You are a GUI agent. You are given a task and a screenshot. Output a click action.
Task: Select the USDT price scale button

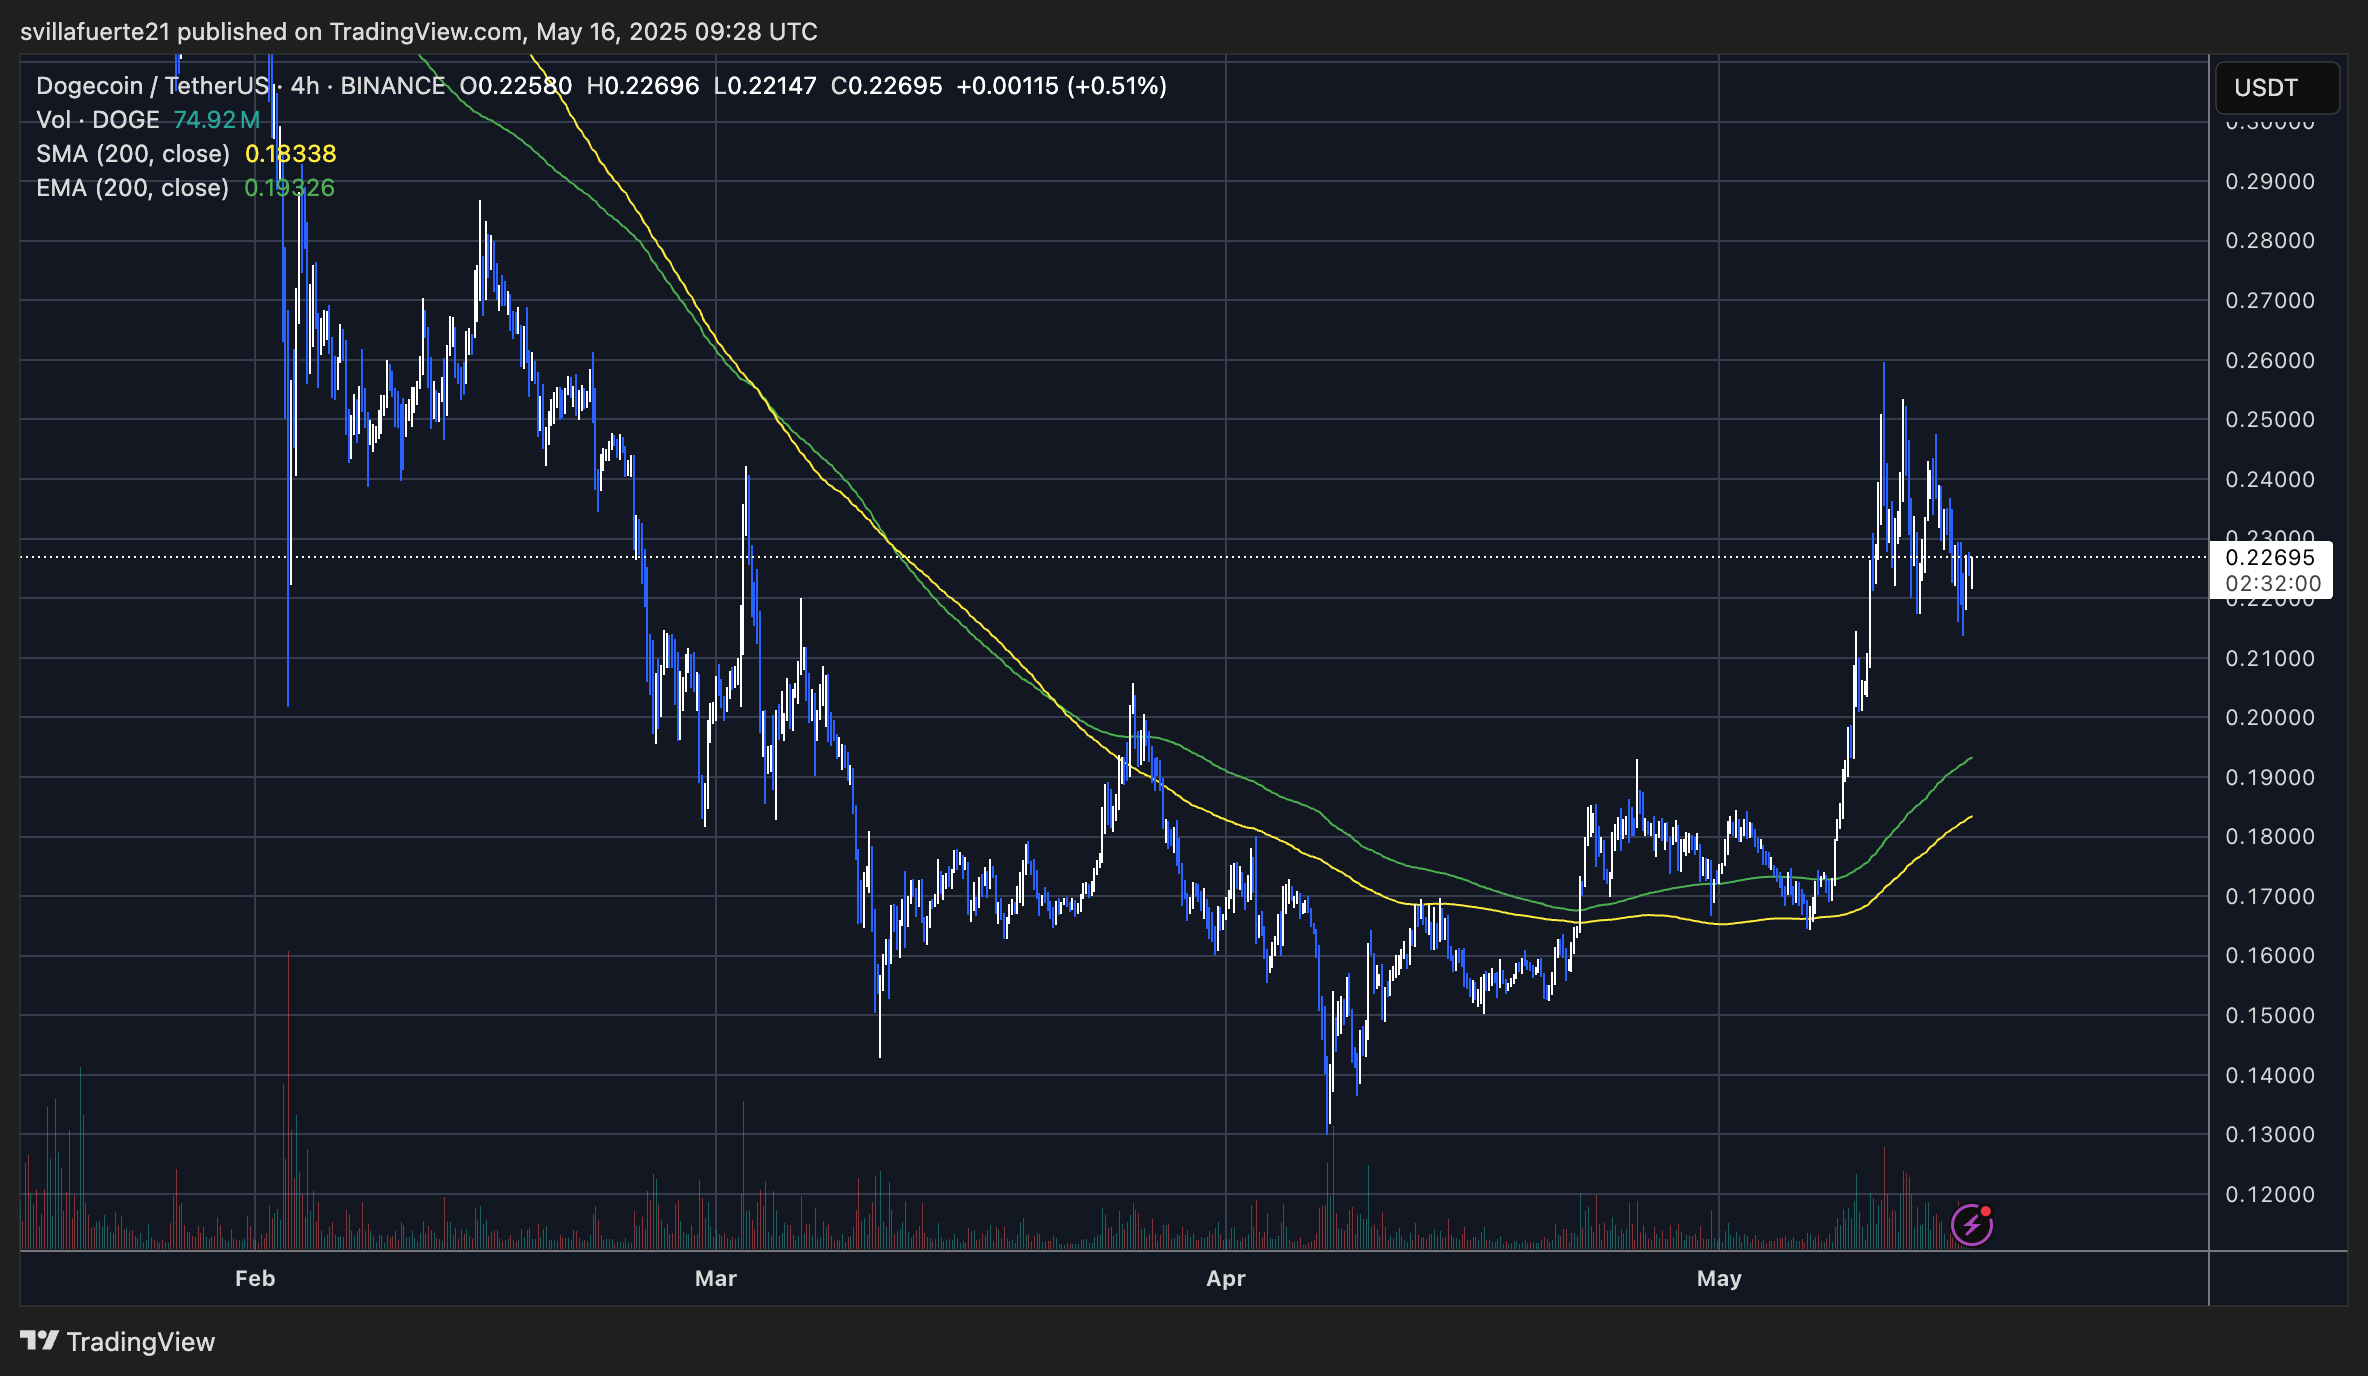[x=2277, y=88]
